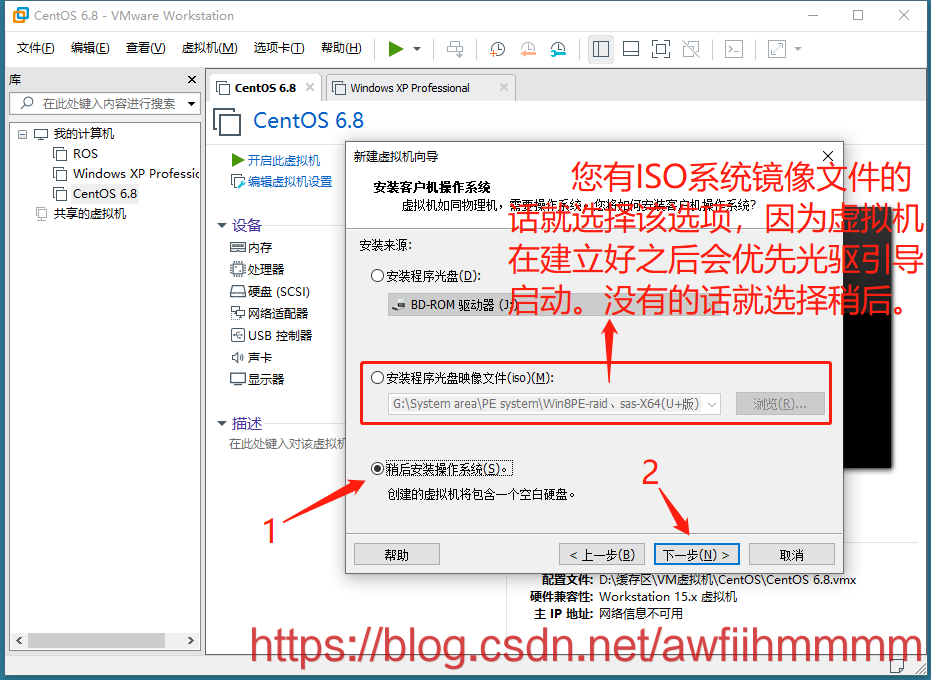Enter full screen mode icon
Screen dimensions: 931x680
pos(661,49)
